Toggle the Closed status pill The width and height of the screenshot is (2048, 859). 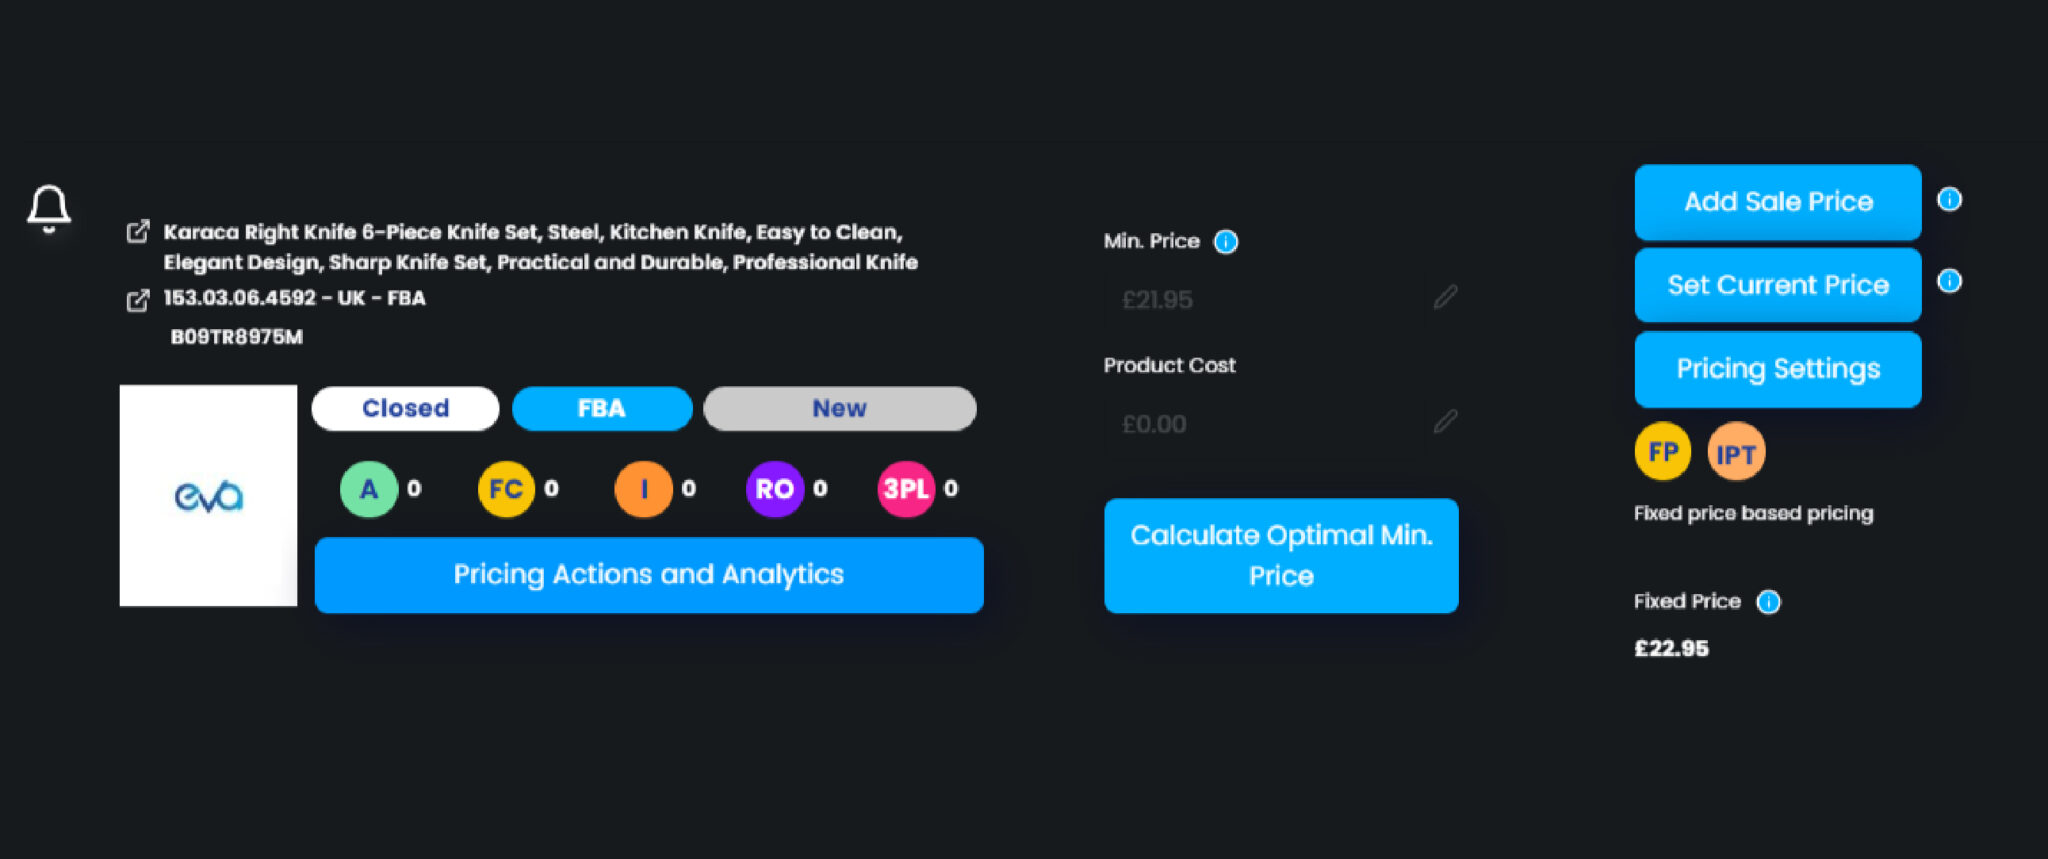pyautogui.click(x=405, y=408)
